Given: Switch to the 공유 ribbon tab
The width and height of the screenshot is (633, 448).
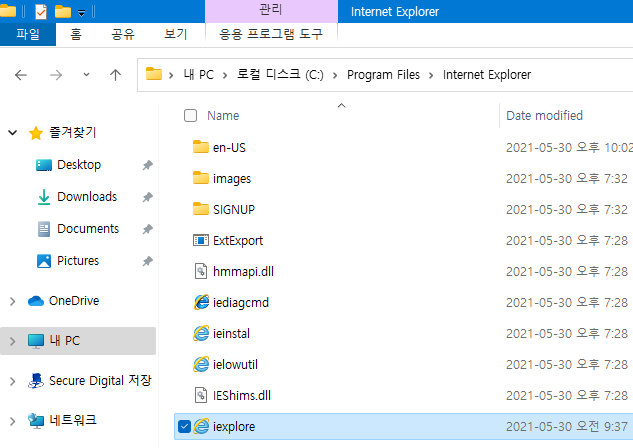Looking at the screenshot, I should [x=123, y=34].
